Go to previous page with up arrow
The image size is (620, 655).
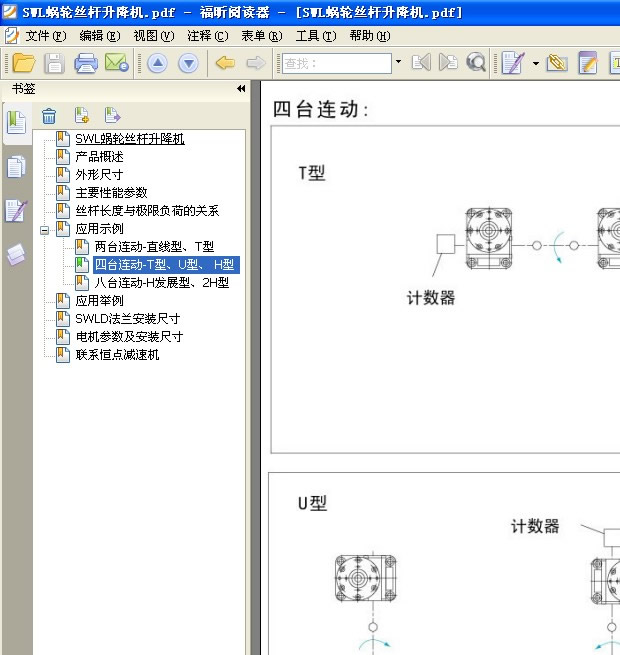[x=157, y=63]
